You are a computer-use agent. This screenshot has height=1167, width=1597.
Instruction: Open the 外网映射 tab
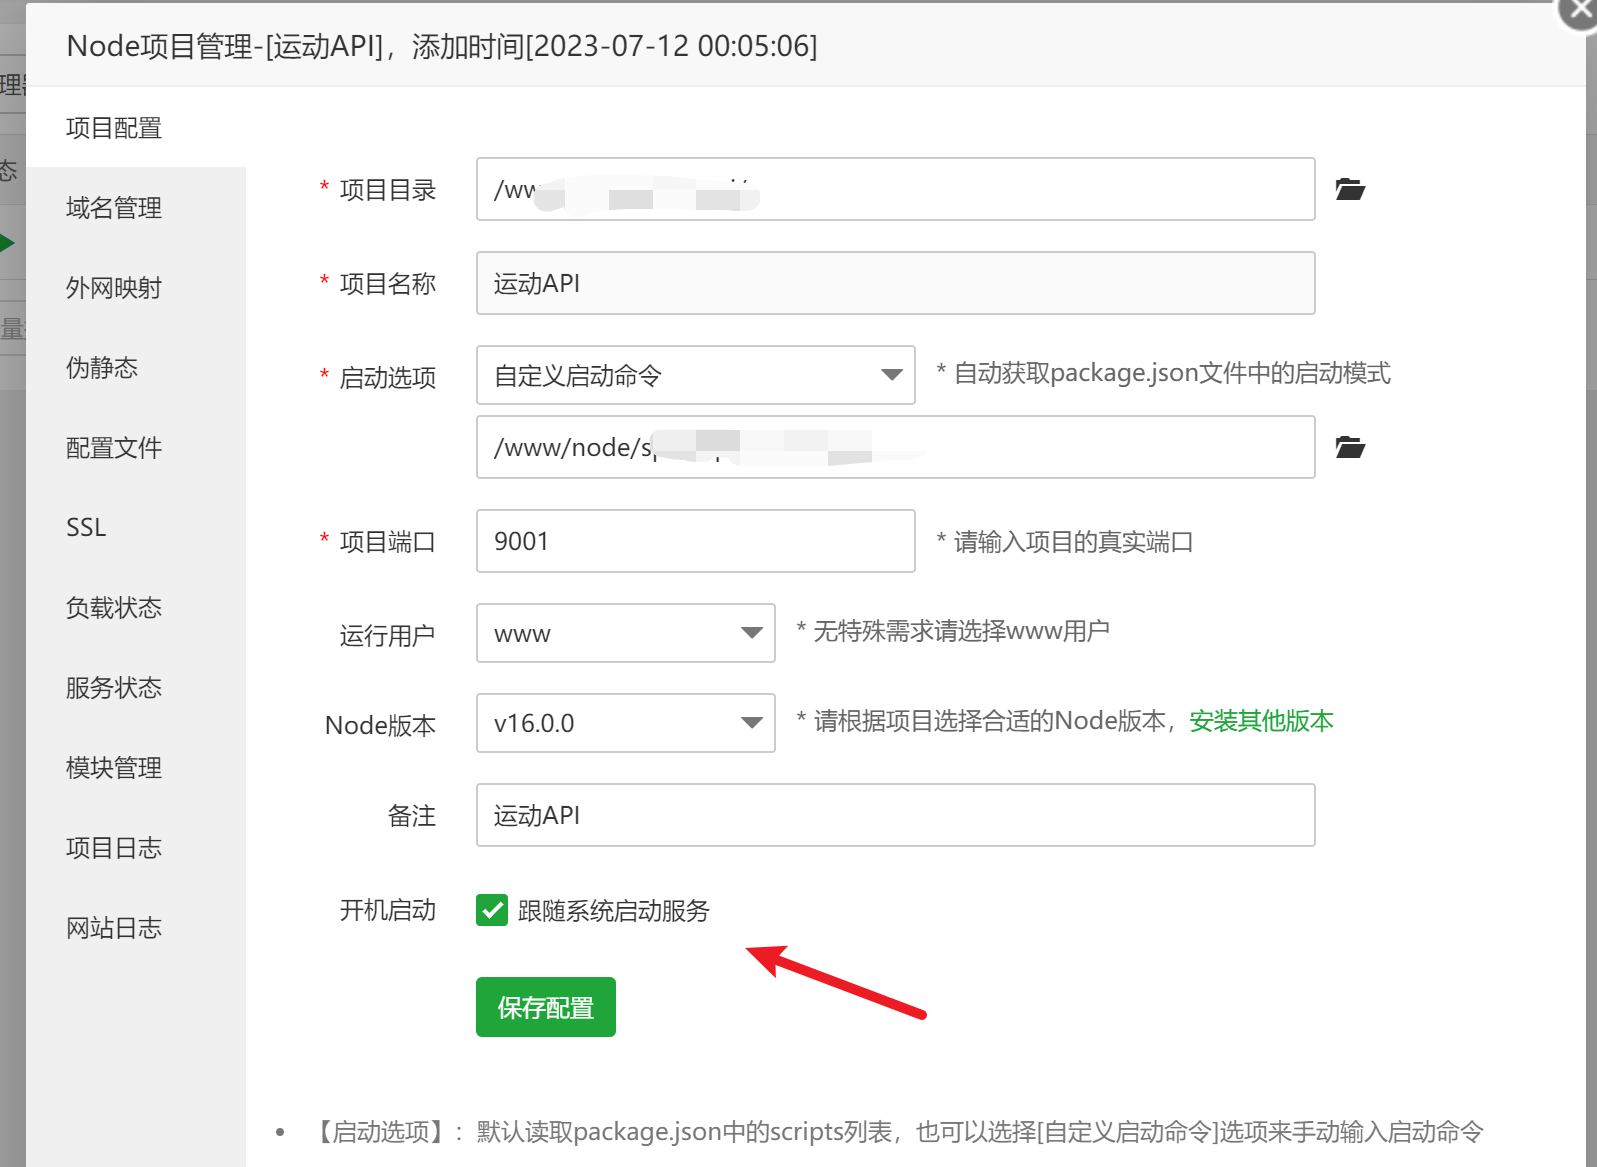(x=136, y=288)
